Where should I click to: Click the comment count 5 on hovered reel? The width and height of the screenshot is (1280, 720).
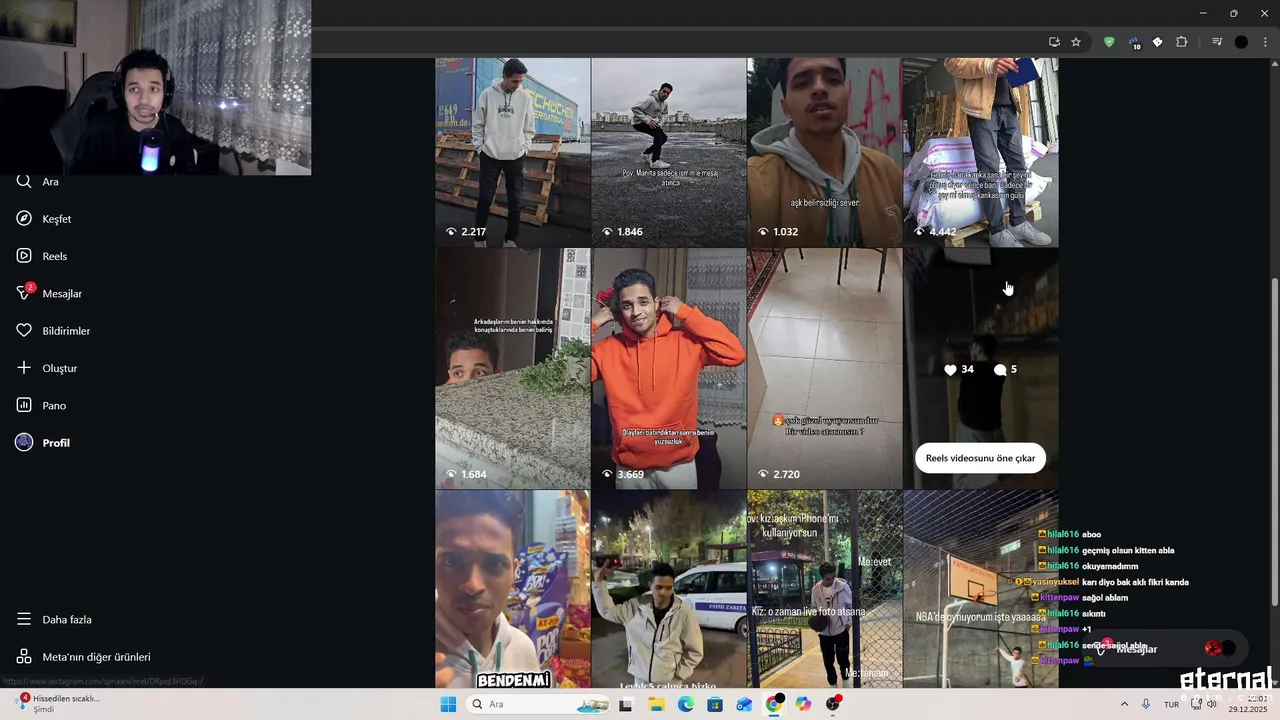[1005, 369]
